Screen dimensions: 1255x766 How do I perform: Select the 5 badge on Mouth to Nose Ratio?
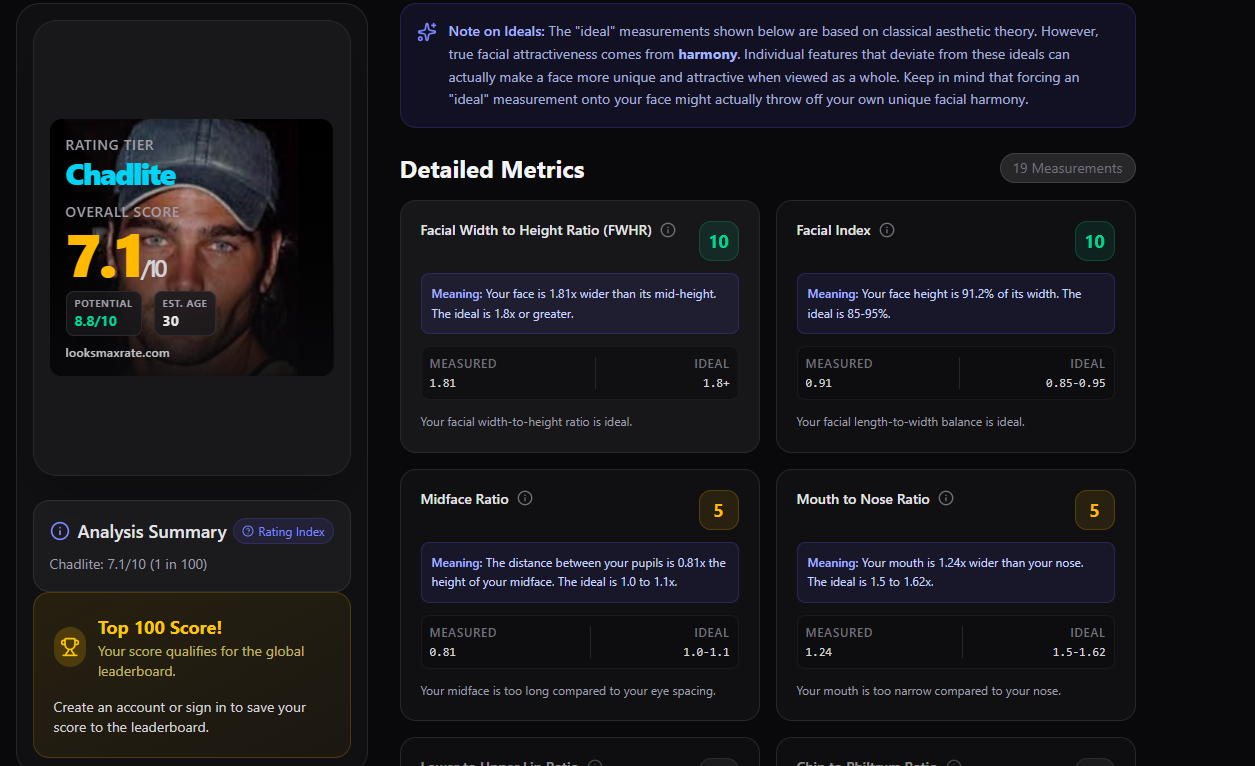click(x=1094, y=510)
